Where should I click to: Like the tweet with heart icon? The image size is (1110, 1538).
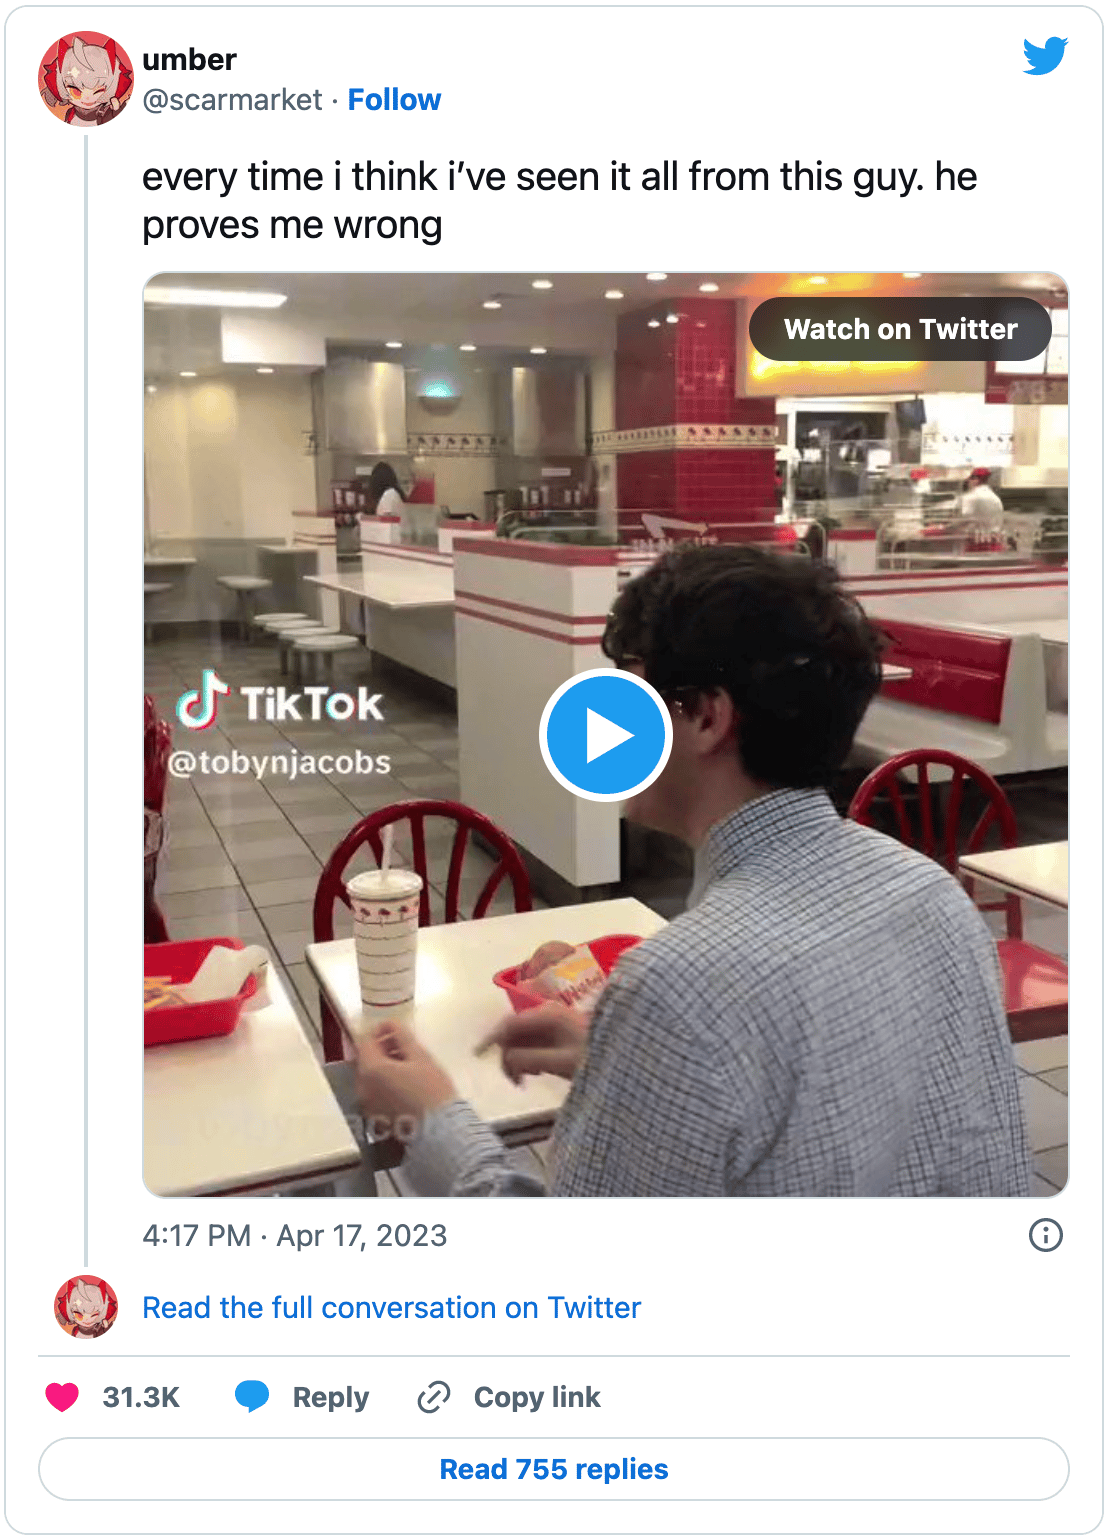[x=62, y=1397]
